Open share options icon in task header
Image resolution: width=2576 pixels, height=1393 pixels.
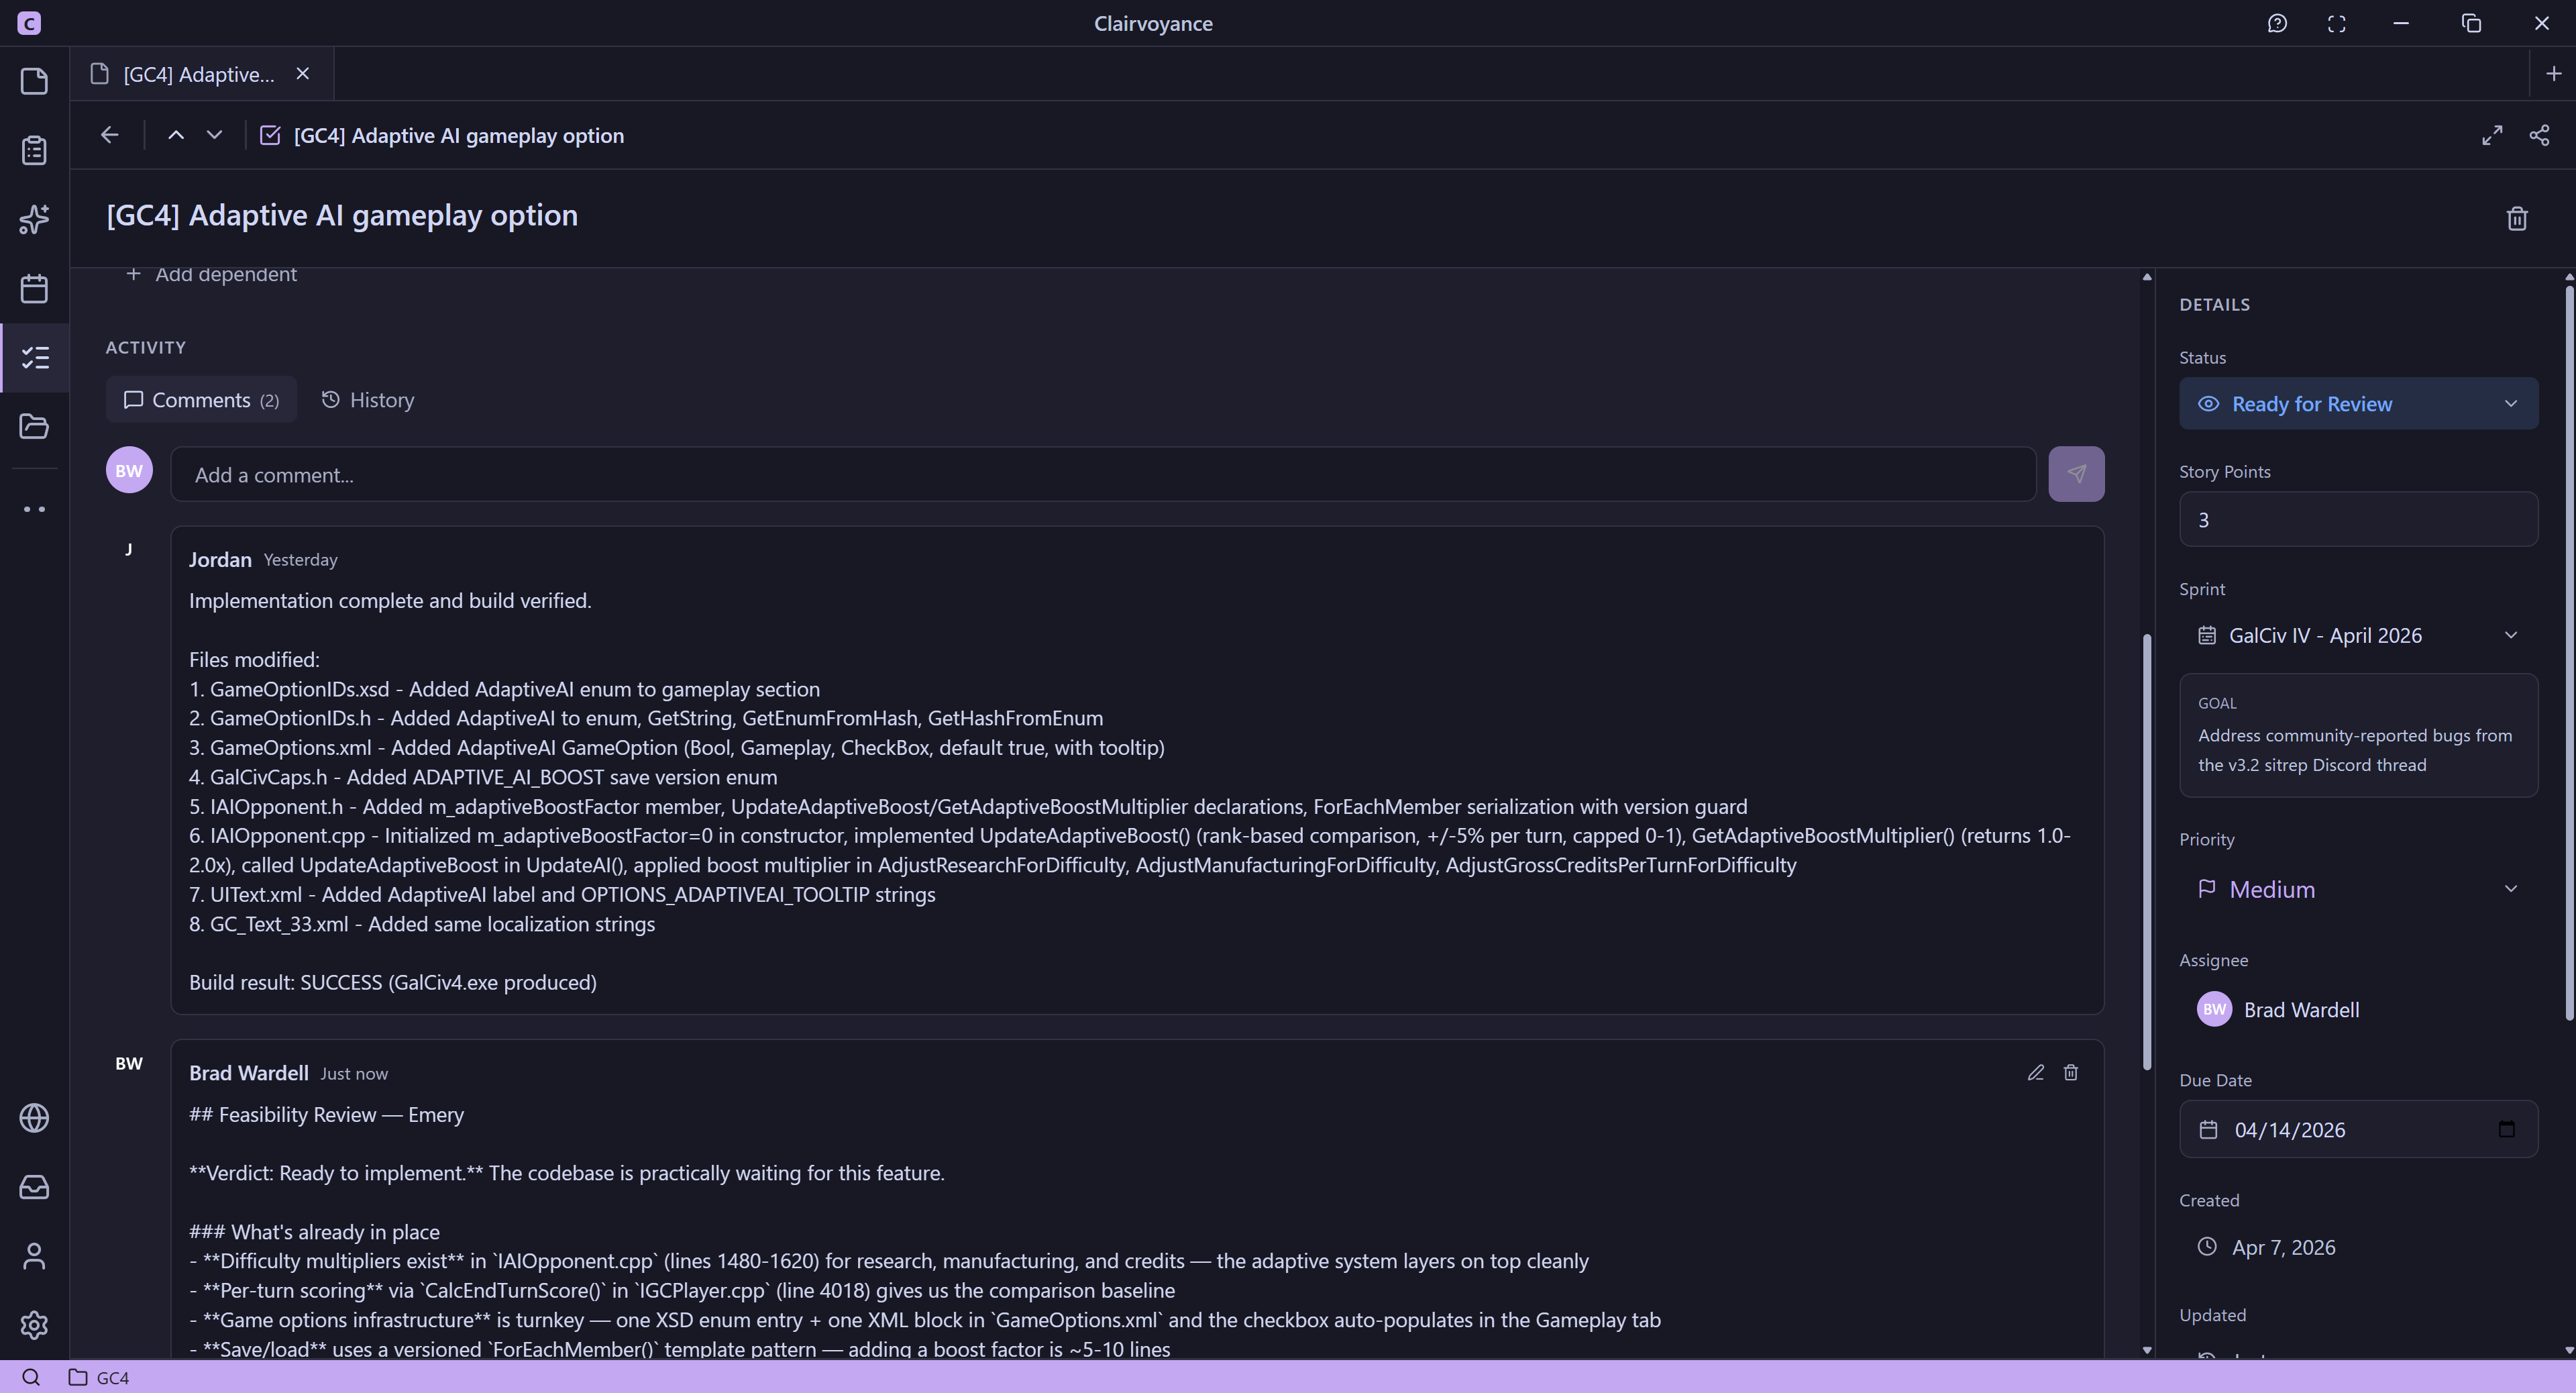point(2538,135)
